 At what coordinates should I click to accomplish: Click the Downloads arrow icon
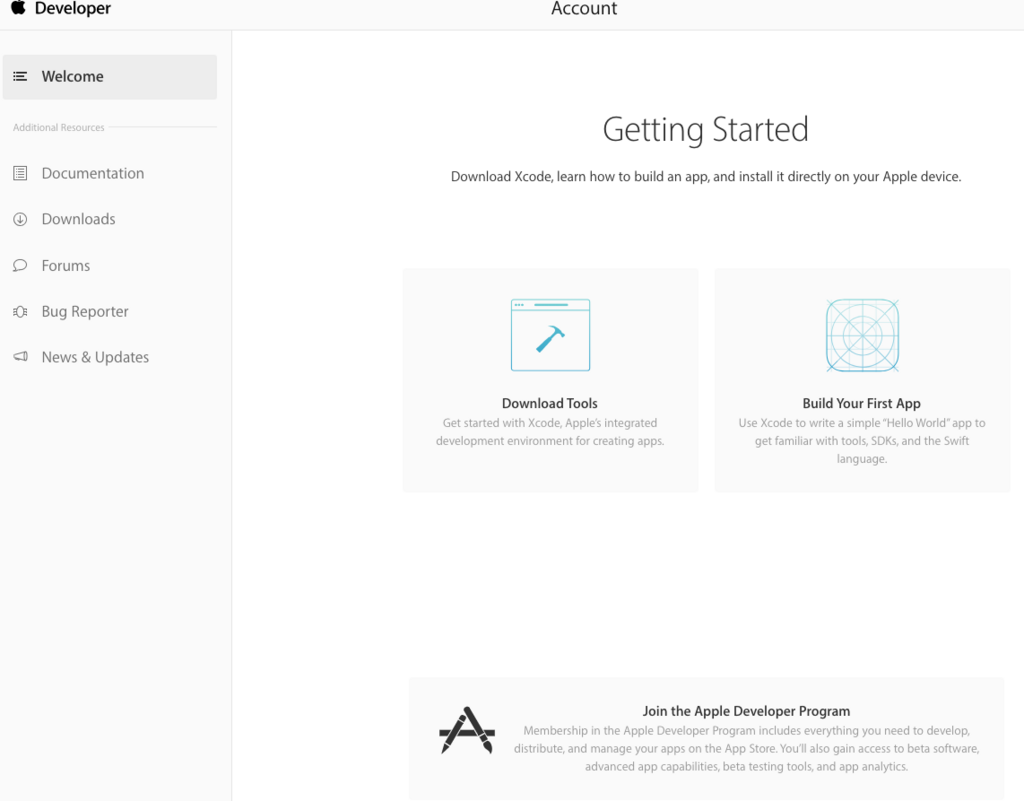(x=20, y=219)
